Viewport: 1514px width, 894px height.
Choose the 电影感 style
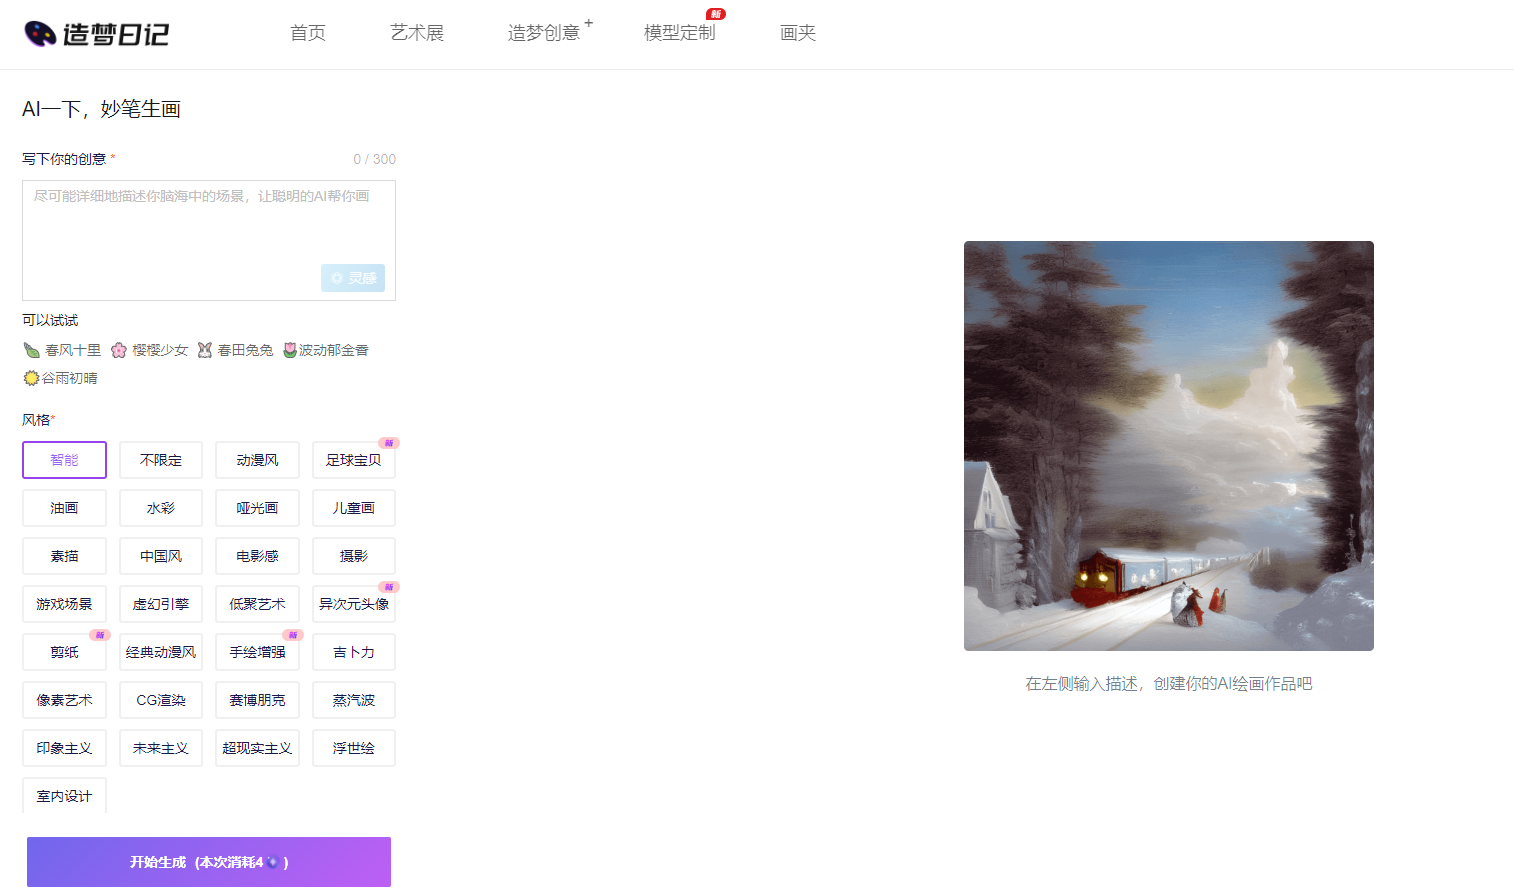tap(257, 556)
